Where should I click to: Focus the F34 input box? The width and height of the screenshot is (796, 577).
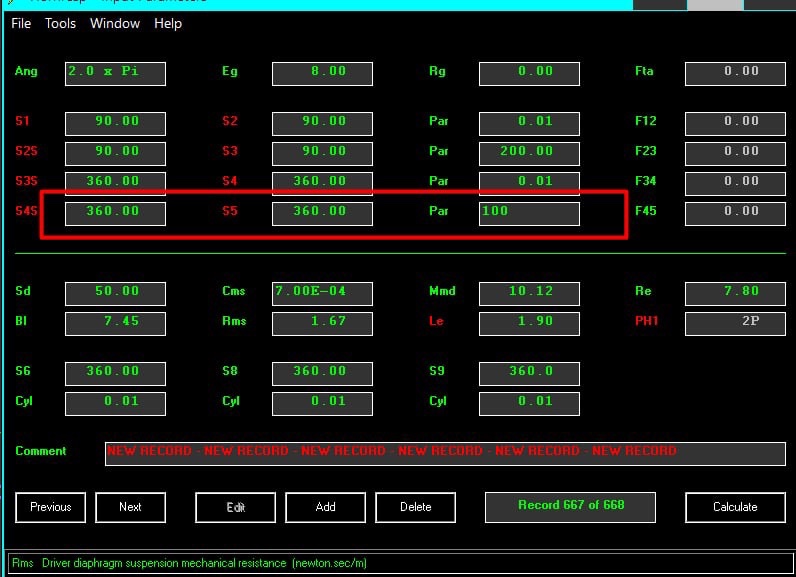click(x=735, y=184)
